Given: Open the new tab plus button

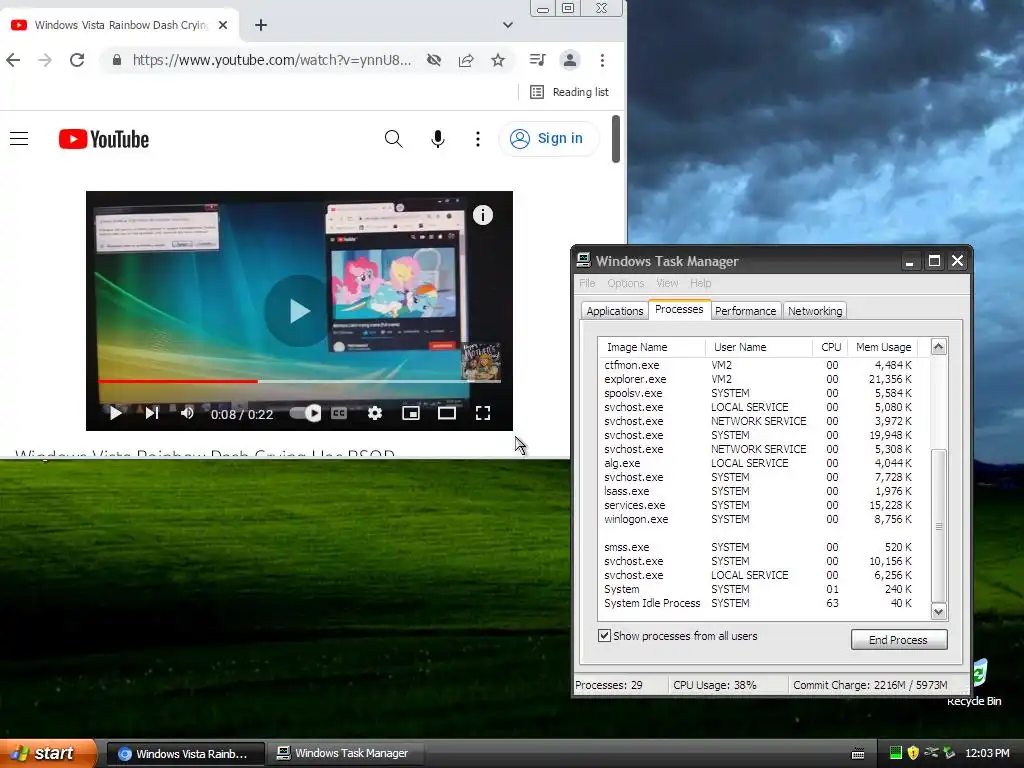Looking at the screenshot, I should coord(261,25).
